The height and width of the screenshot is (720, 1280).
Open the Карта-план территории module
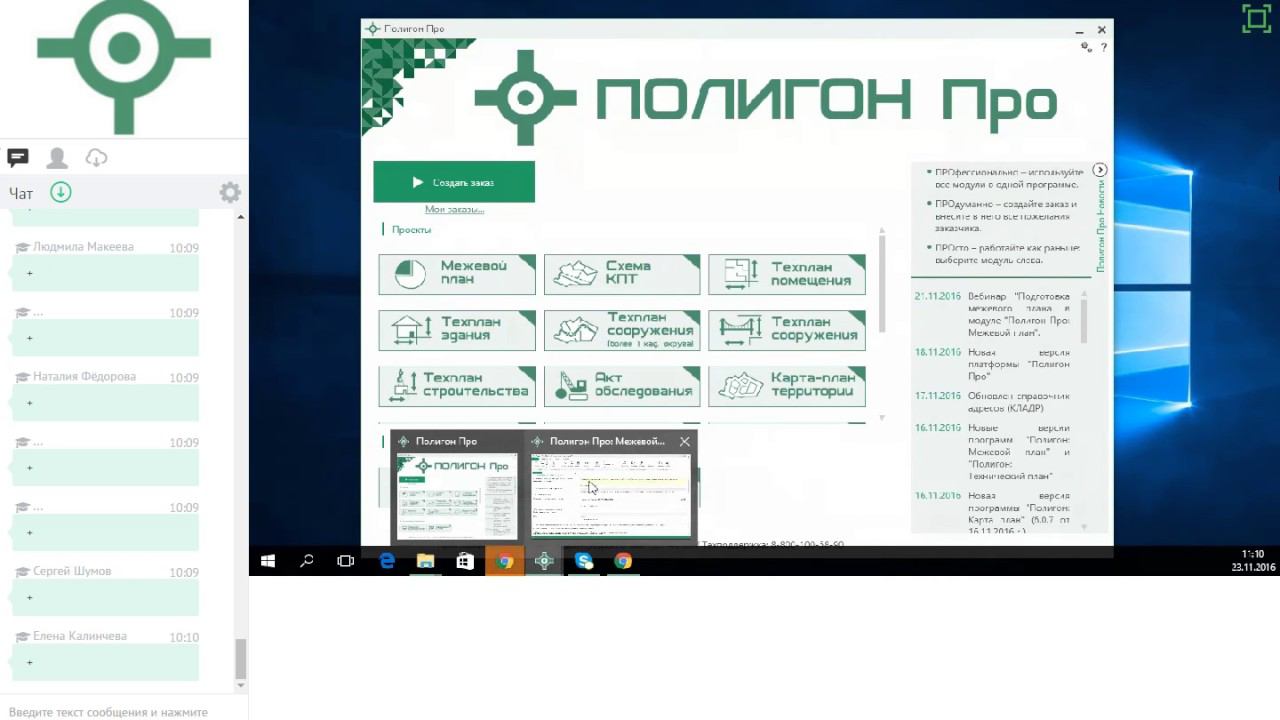tap(787, 386)
